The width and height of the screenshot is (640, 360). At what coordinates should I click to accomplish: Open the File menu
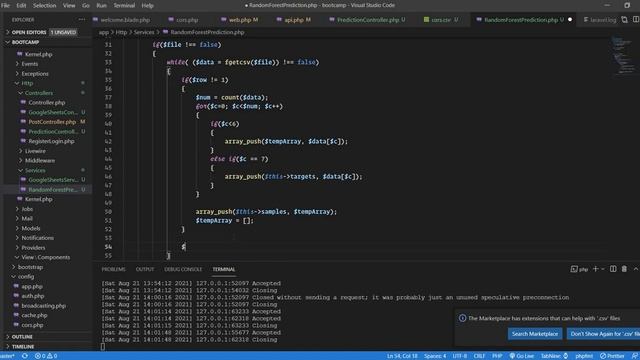tap(5, 5)
